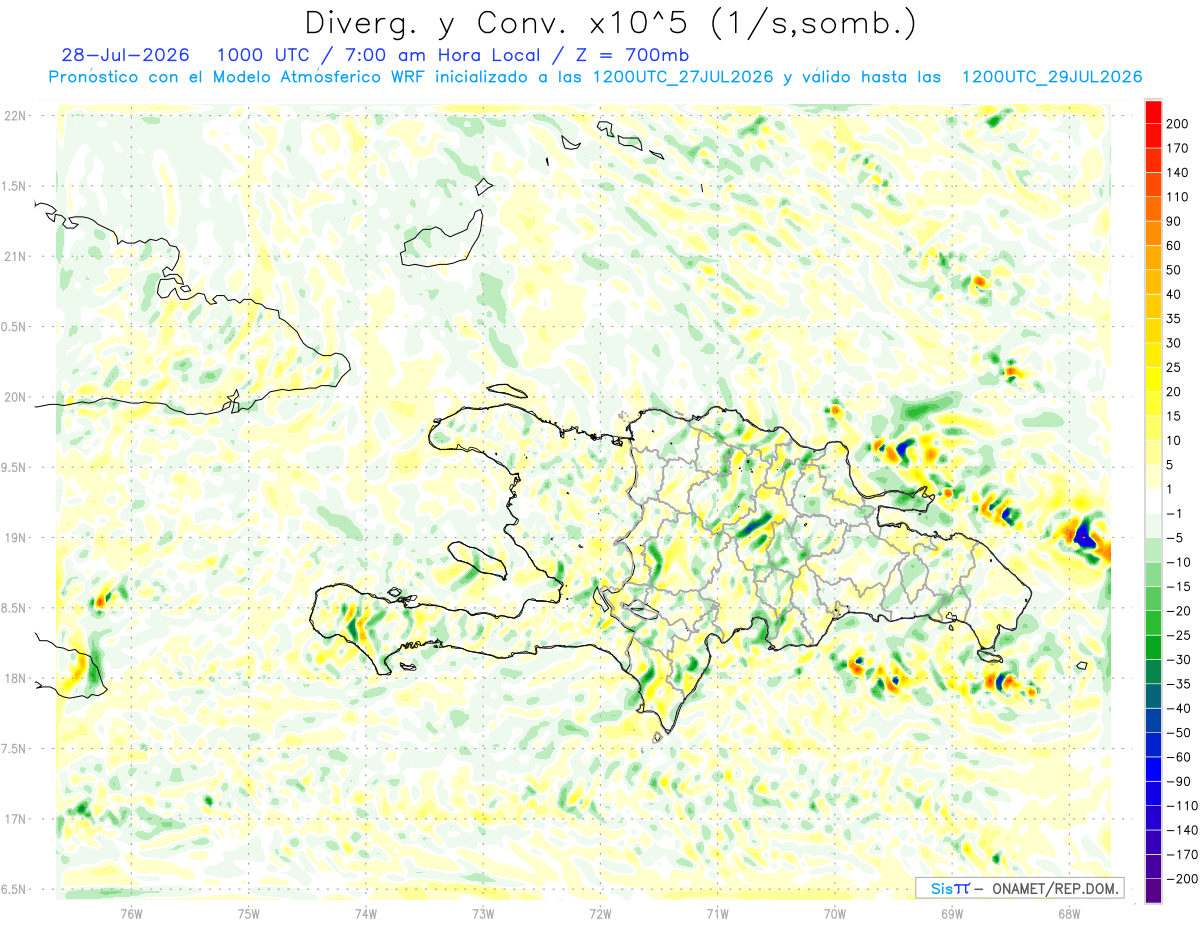
Task: Click the "1.5N" latitude label
Action: tap(14, 186)
